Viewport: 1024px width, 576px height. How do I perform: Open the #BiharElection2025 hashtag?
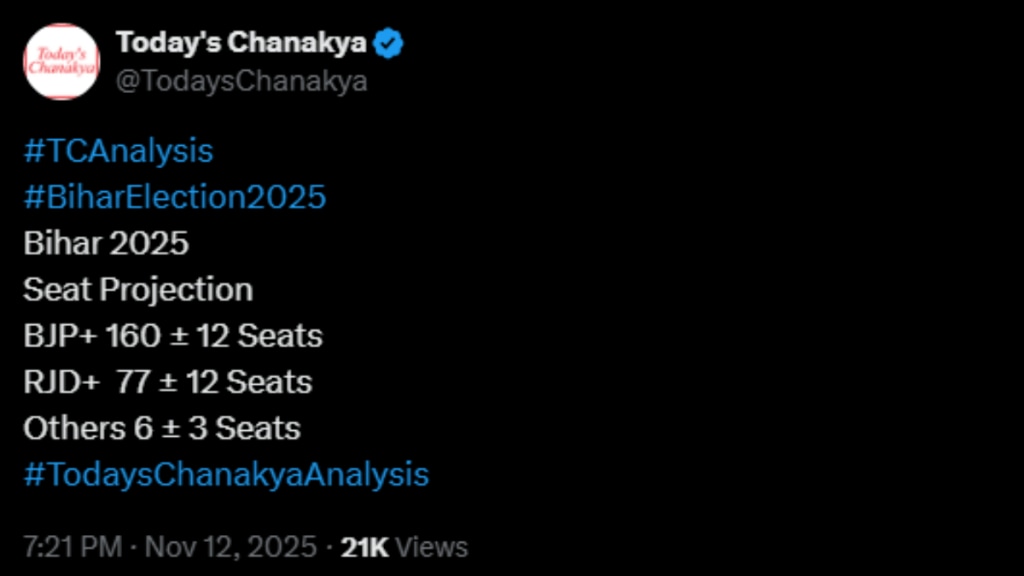tap(175, 197)
